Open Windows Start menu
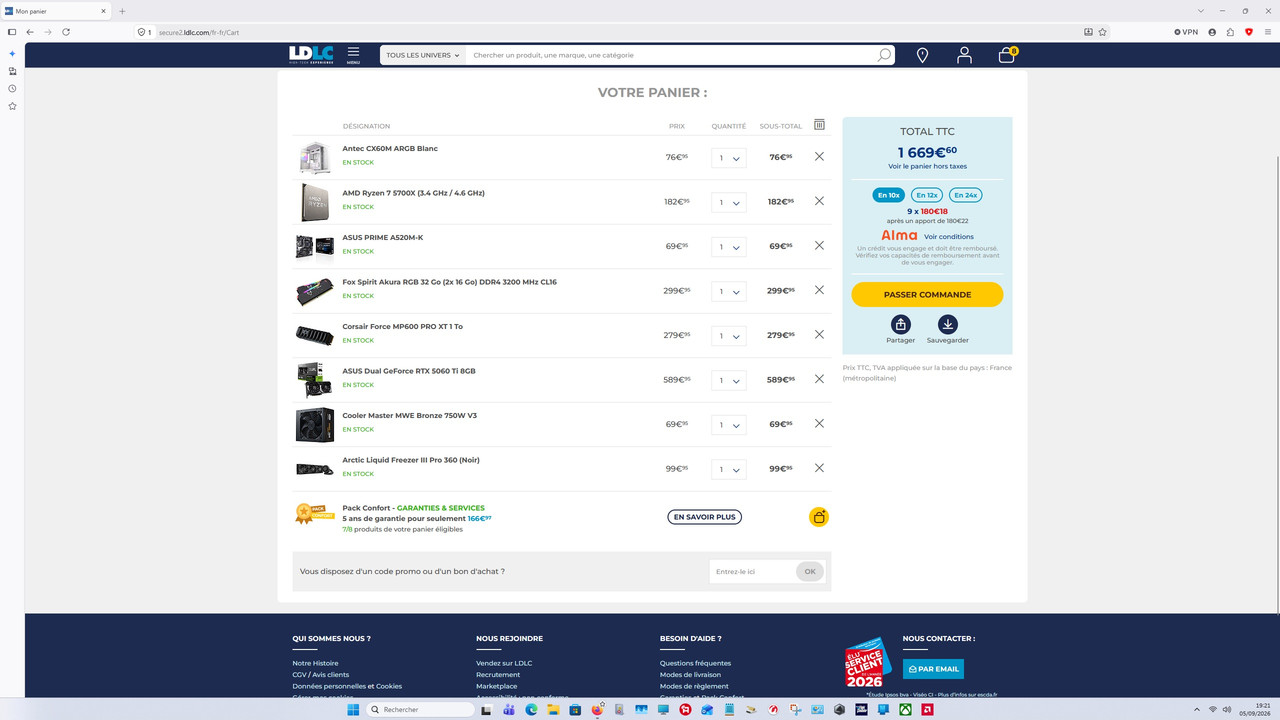 (x=352, y=709)
